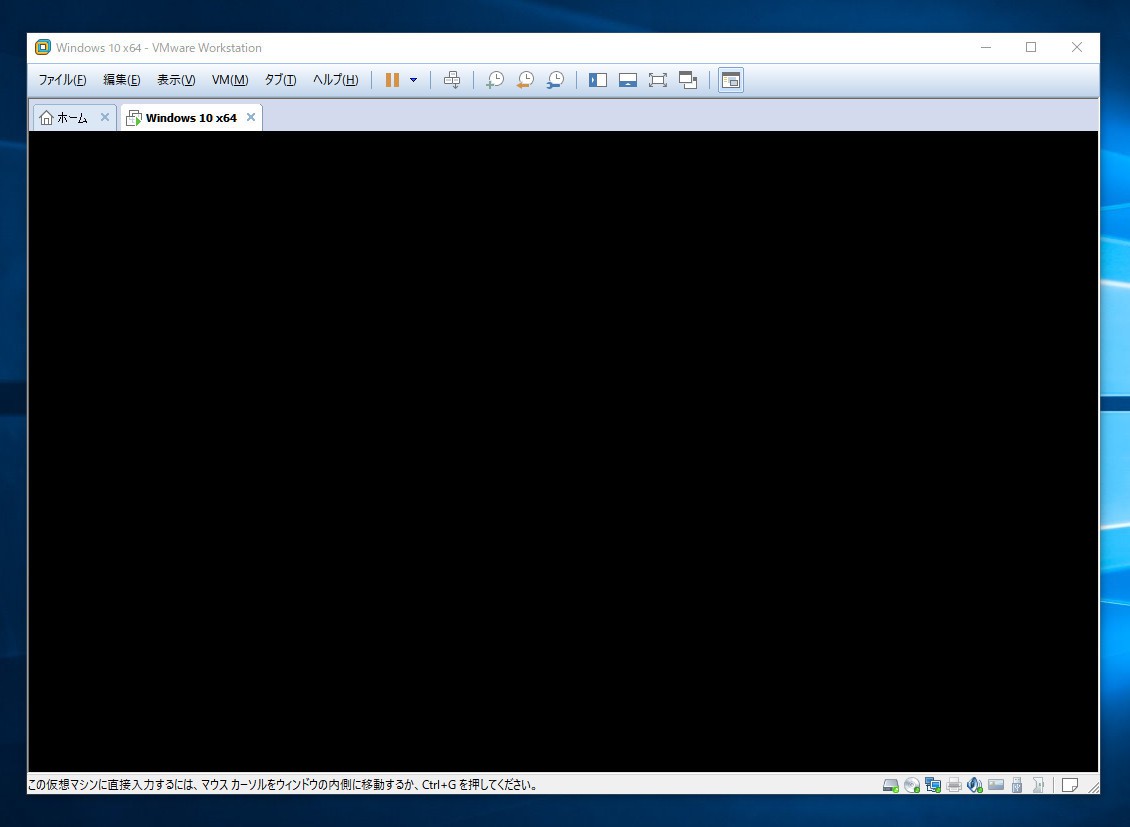Click the smart card reader status icon
1130x827 pixels.
996,784
